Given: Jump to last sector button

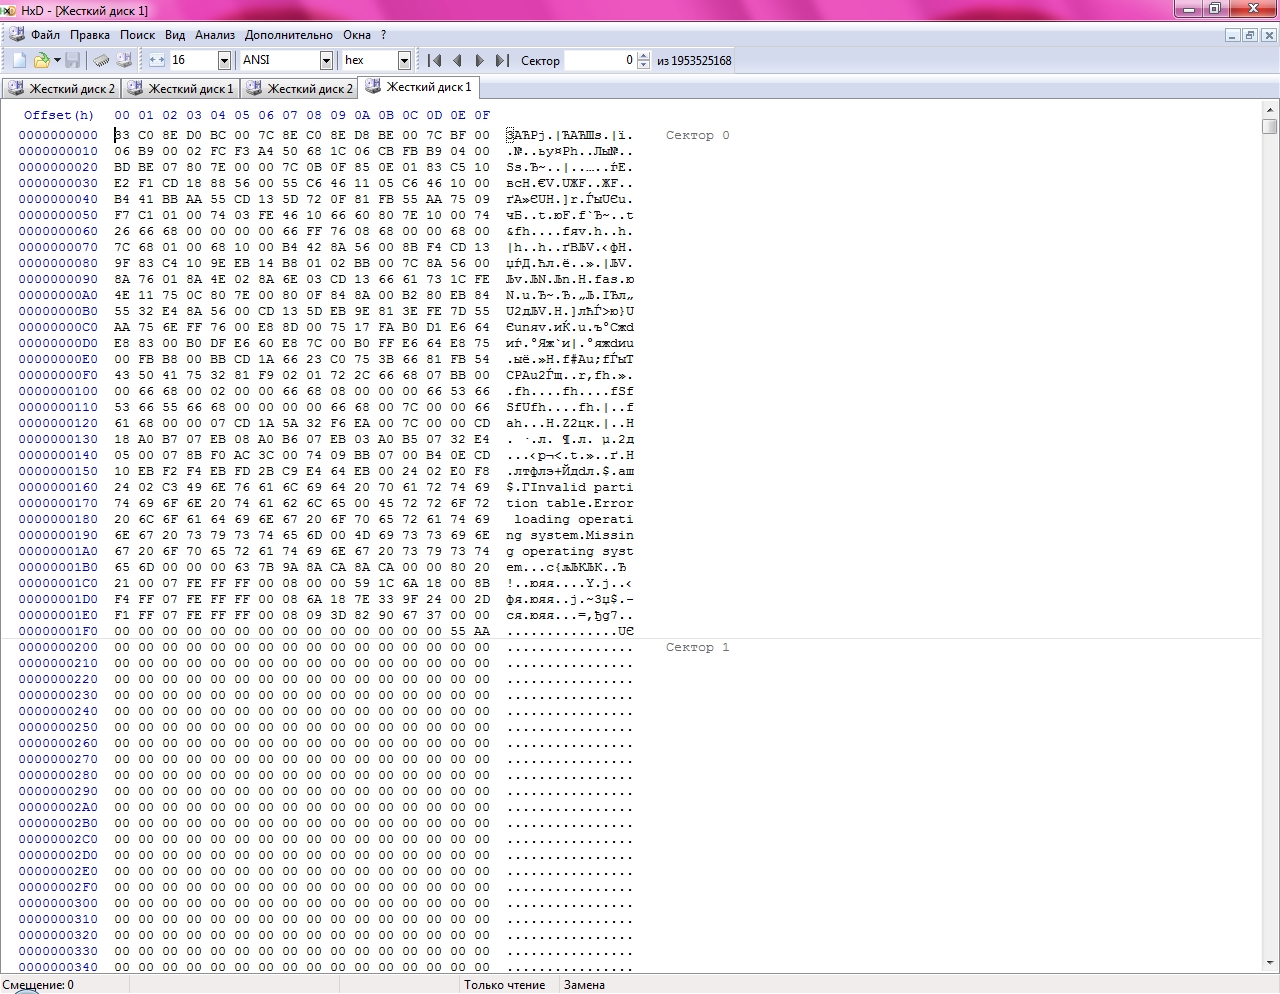Looking at the screenshot, I should coord(502,61).
